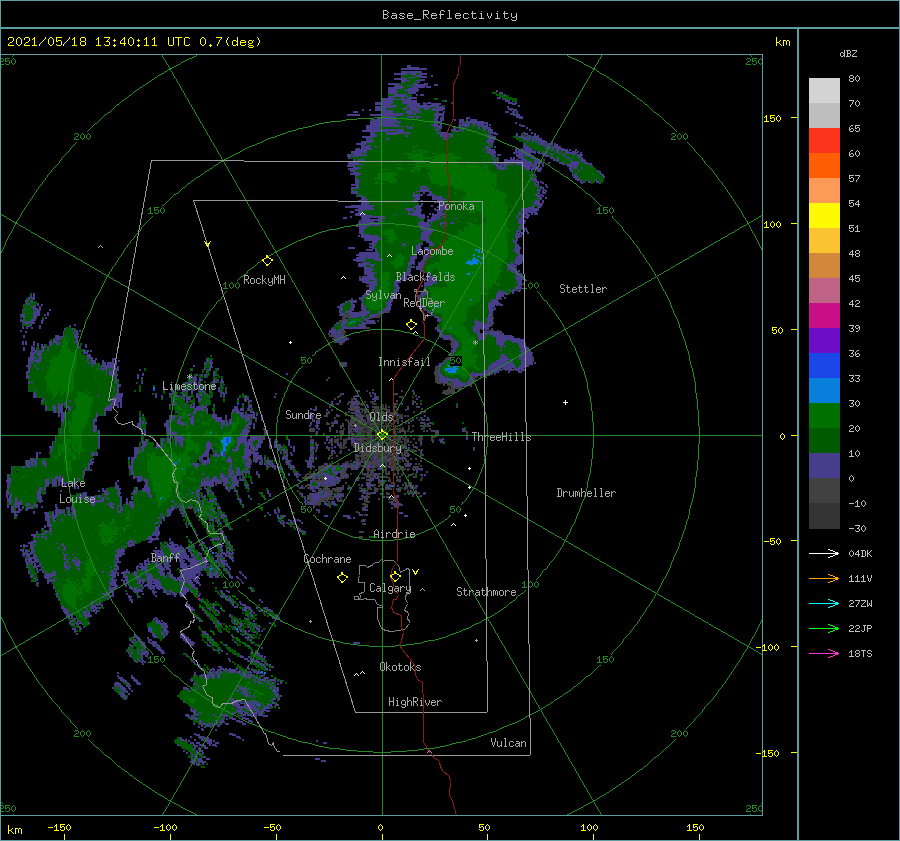900x841 pixels.
Task: Select the orange 111V arrow legend icon
Action: click(824, 579)
